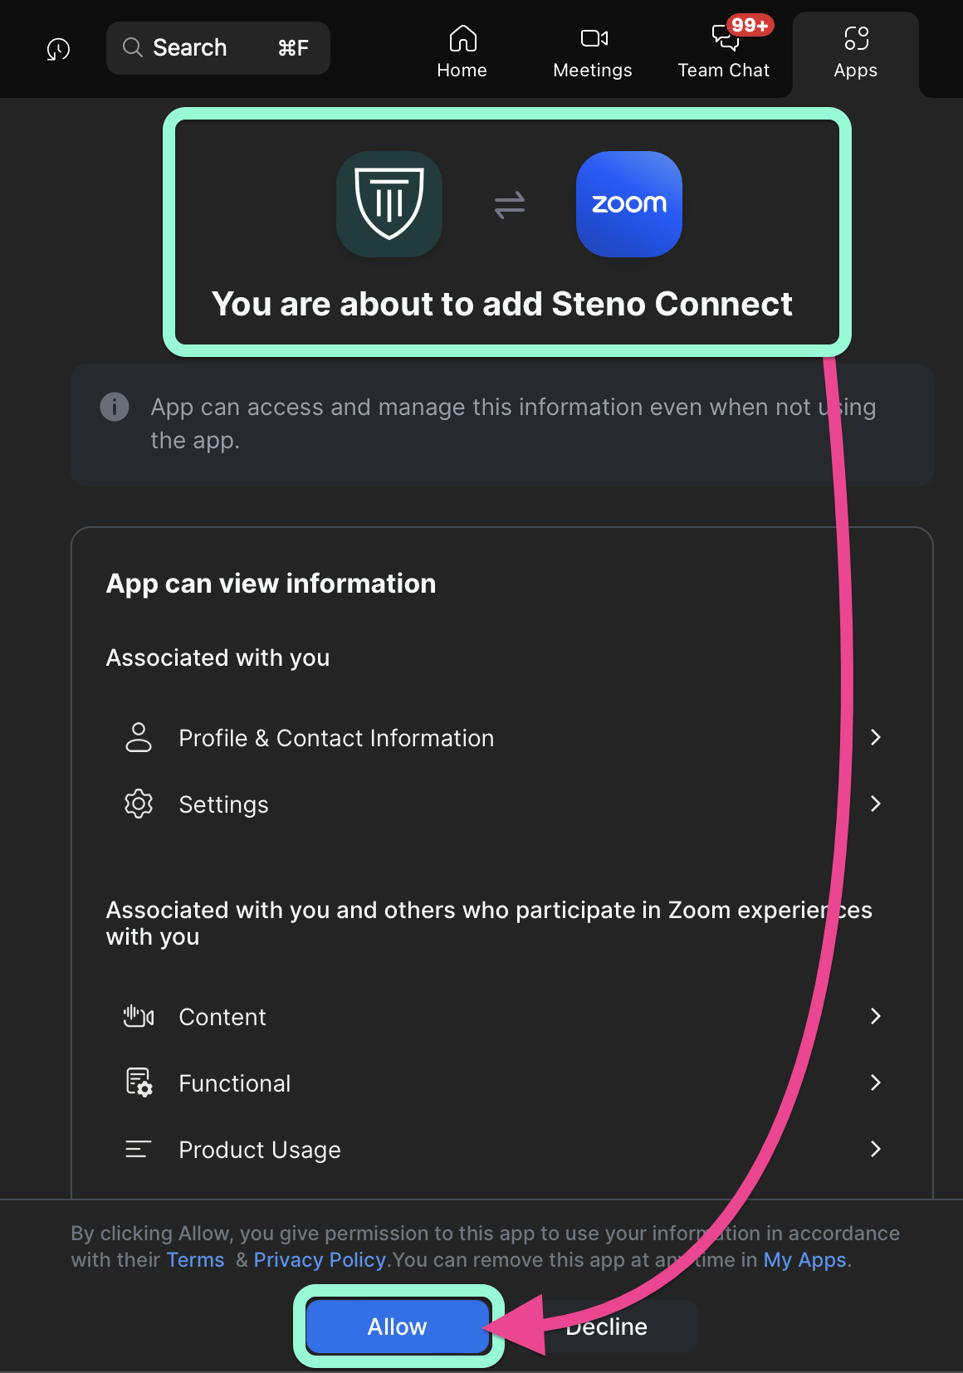Expand Profile & Contact Information details
This screenshot has height=1373, width=963.
875,737
